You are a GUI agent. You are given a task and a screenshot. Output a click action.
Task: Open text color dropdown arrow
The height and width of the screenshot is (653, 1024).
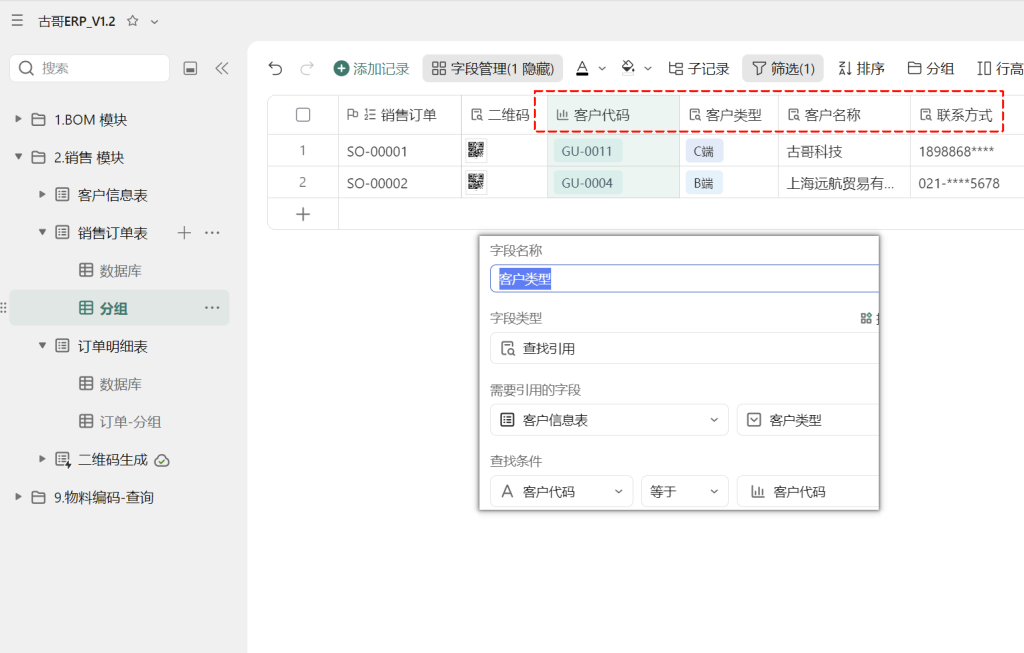(602, 69)
